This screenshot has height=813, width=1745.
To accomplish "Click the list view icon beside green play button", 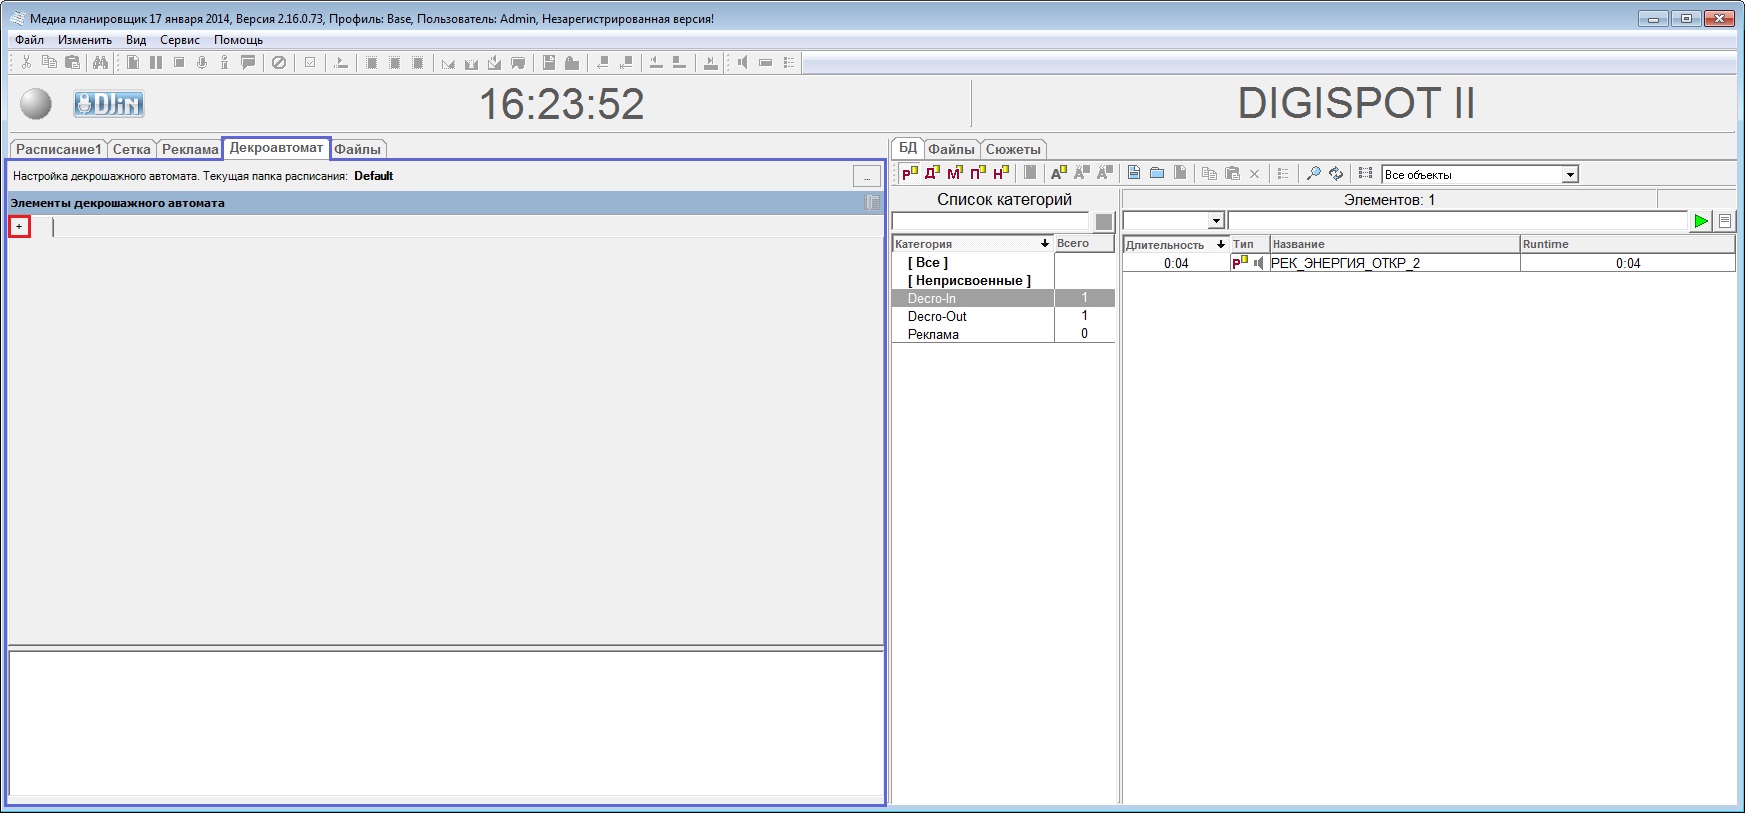I will point(1725,221).
